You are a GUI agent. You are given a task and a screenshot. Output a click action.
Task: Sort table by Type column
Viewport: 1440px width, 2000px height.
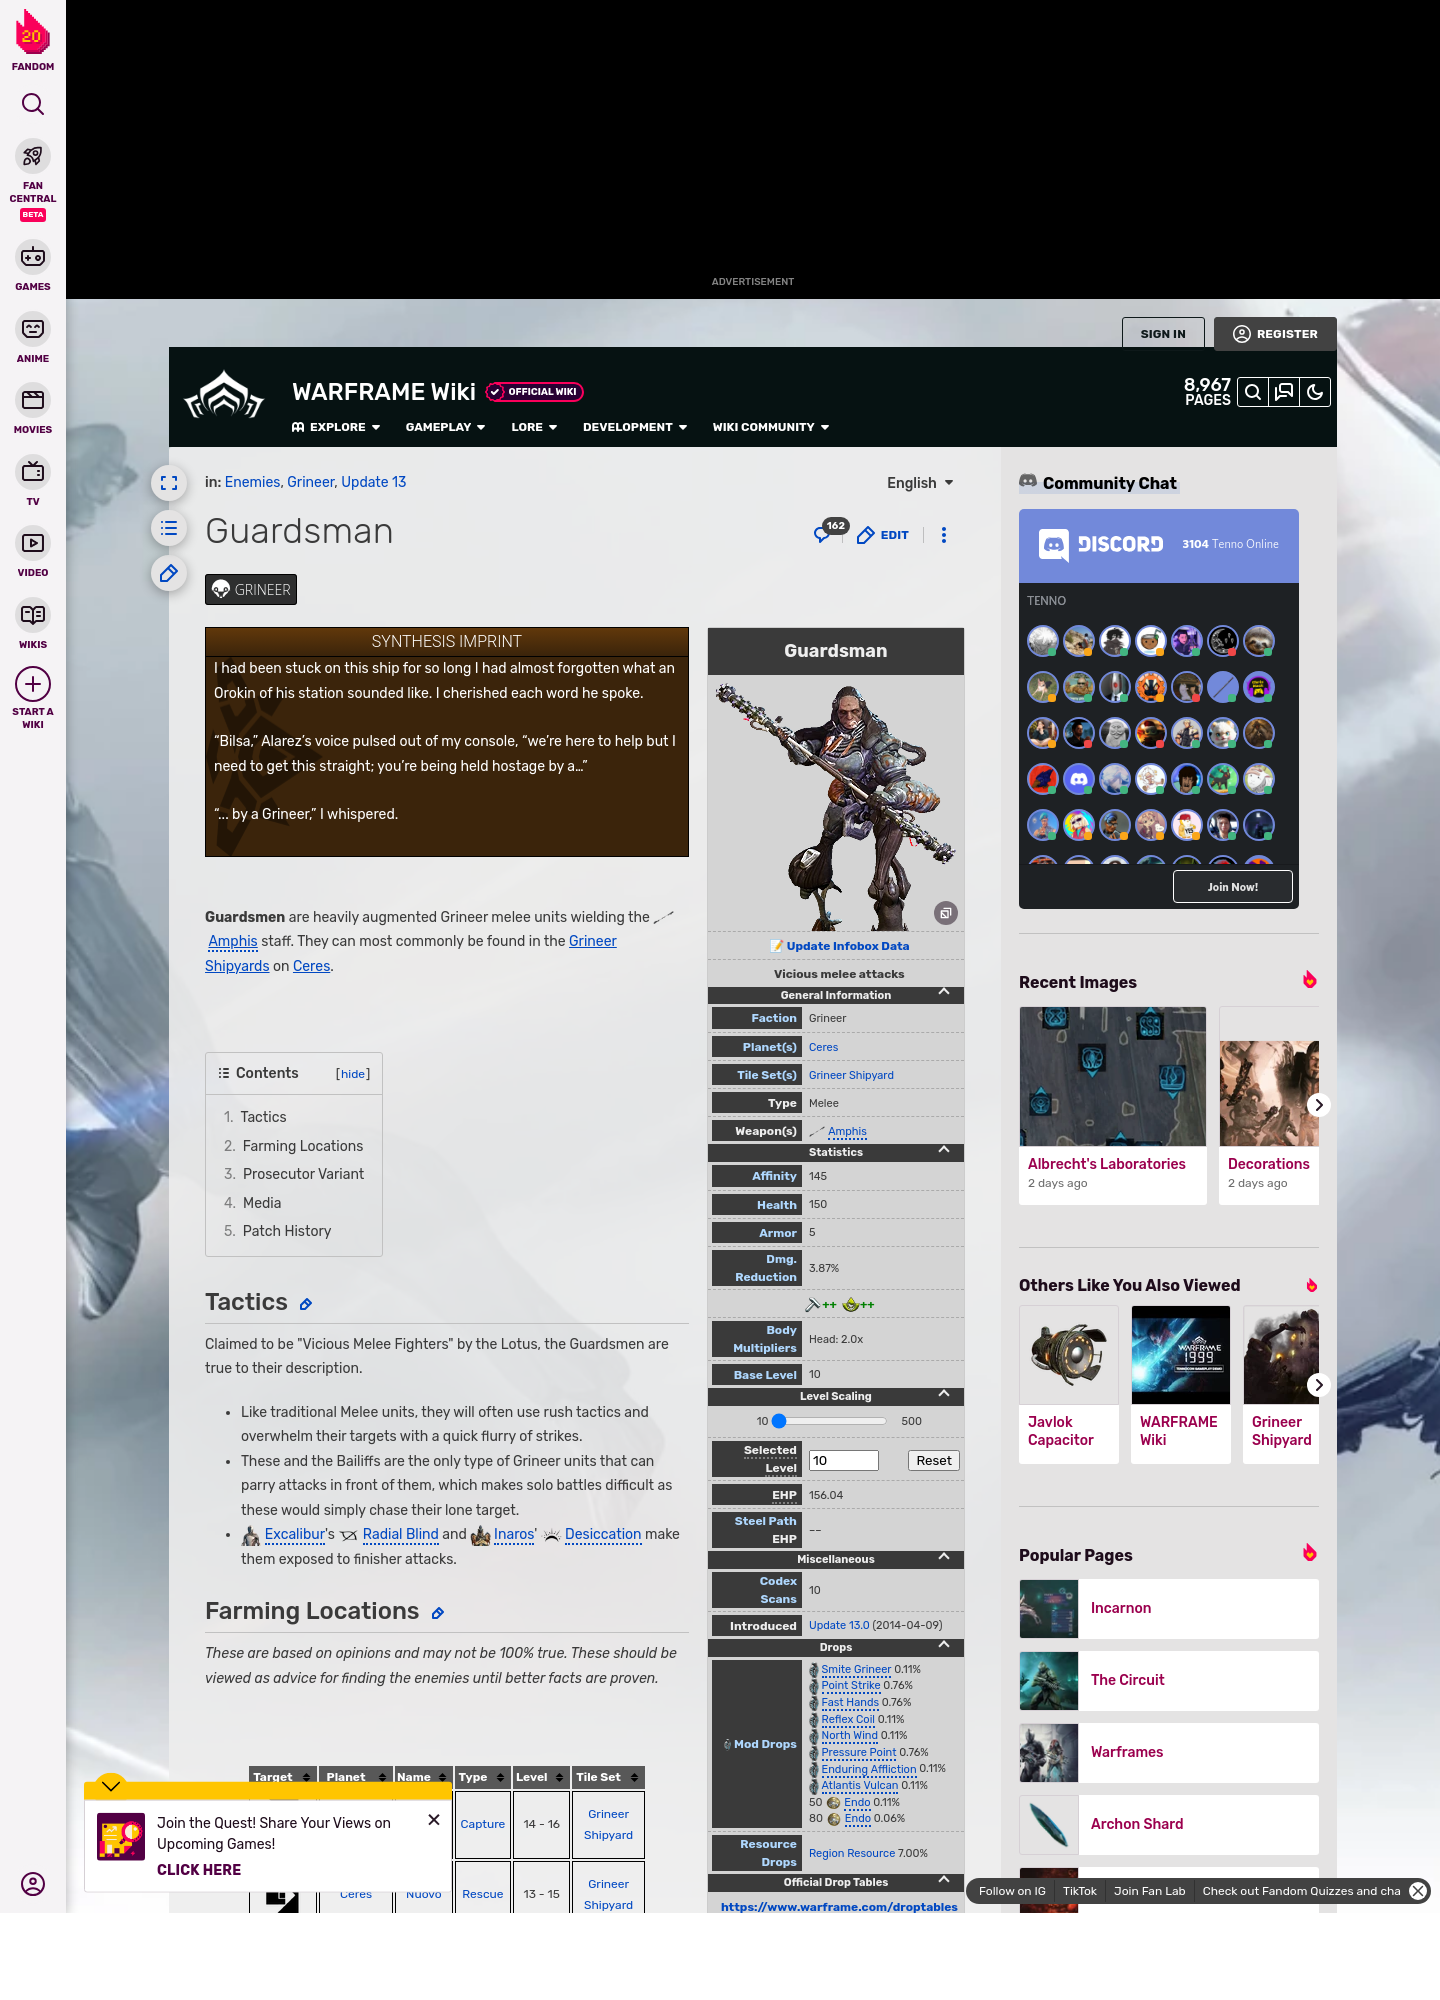point(483,1777)
